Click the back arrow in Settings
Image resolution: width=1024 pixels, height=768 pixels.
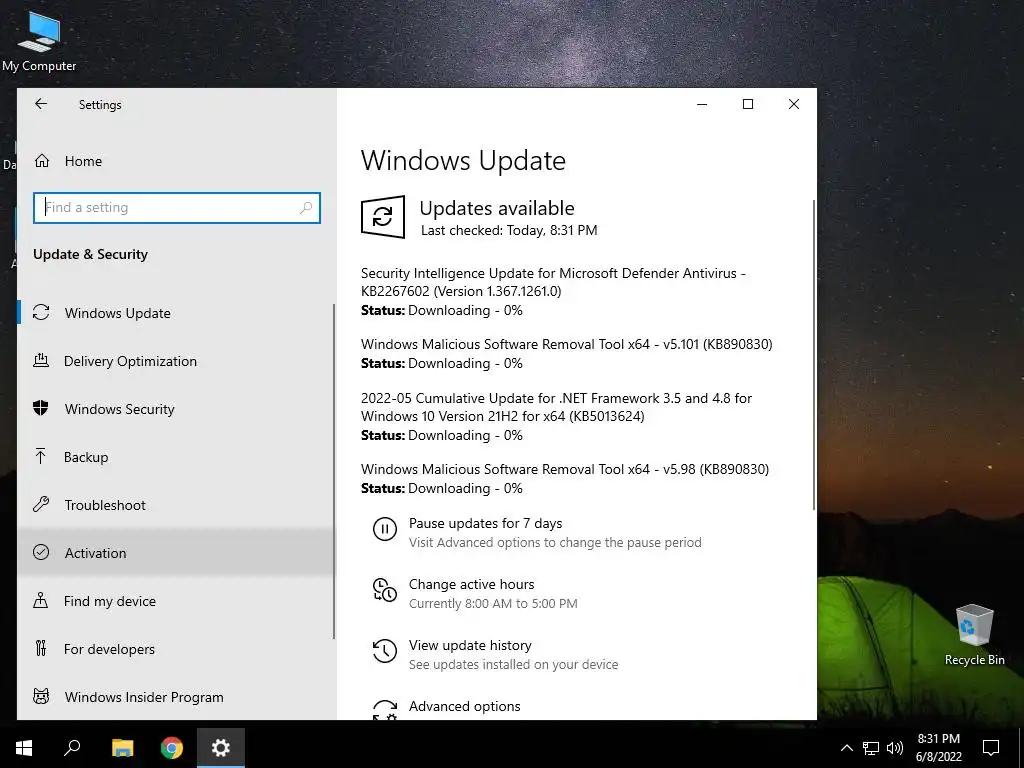click(x=41, y=104)
